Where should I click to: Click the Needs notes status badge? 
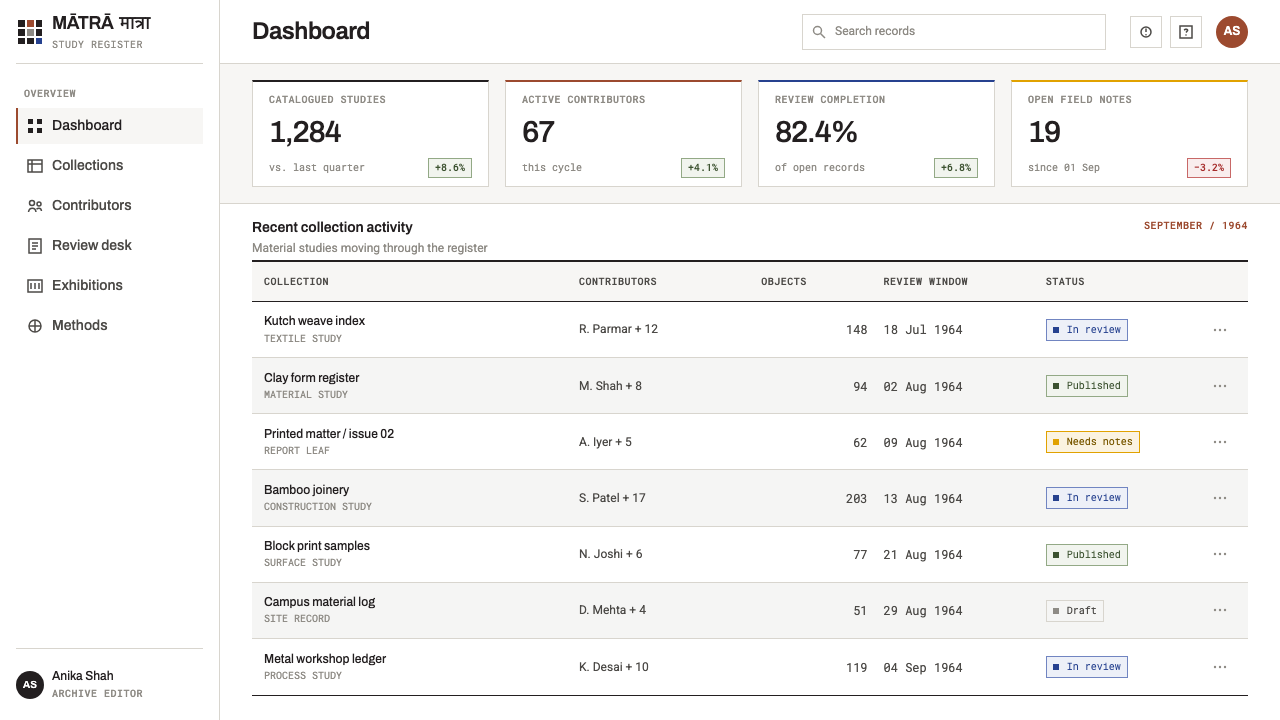point(1092,442)
